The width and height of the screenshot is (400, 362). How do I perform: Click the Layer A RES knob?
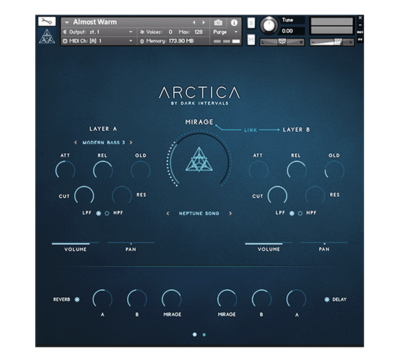pyautogui.click(x=122, y=195)
